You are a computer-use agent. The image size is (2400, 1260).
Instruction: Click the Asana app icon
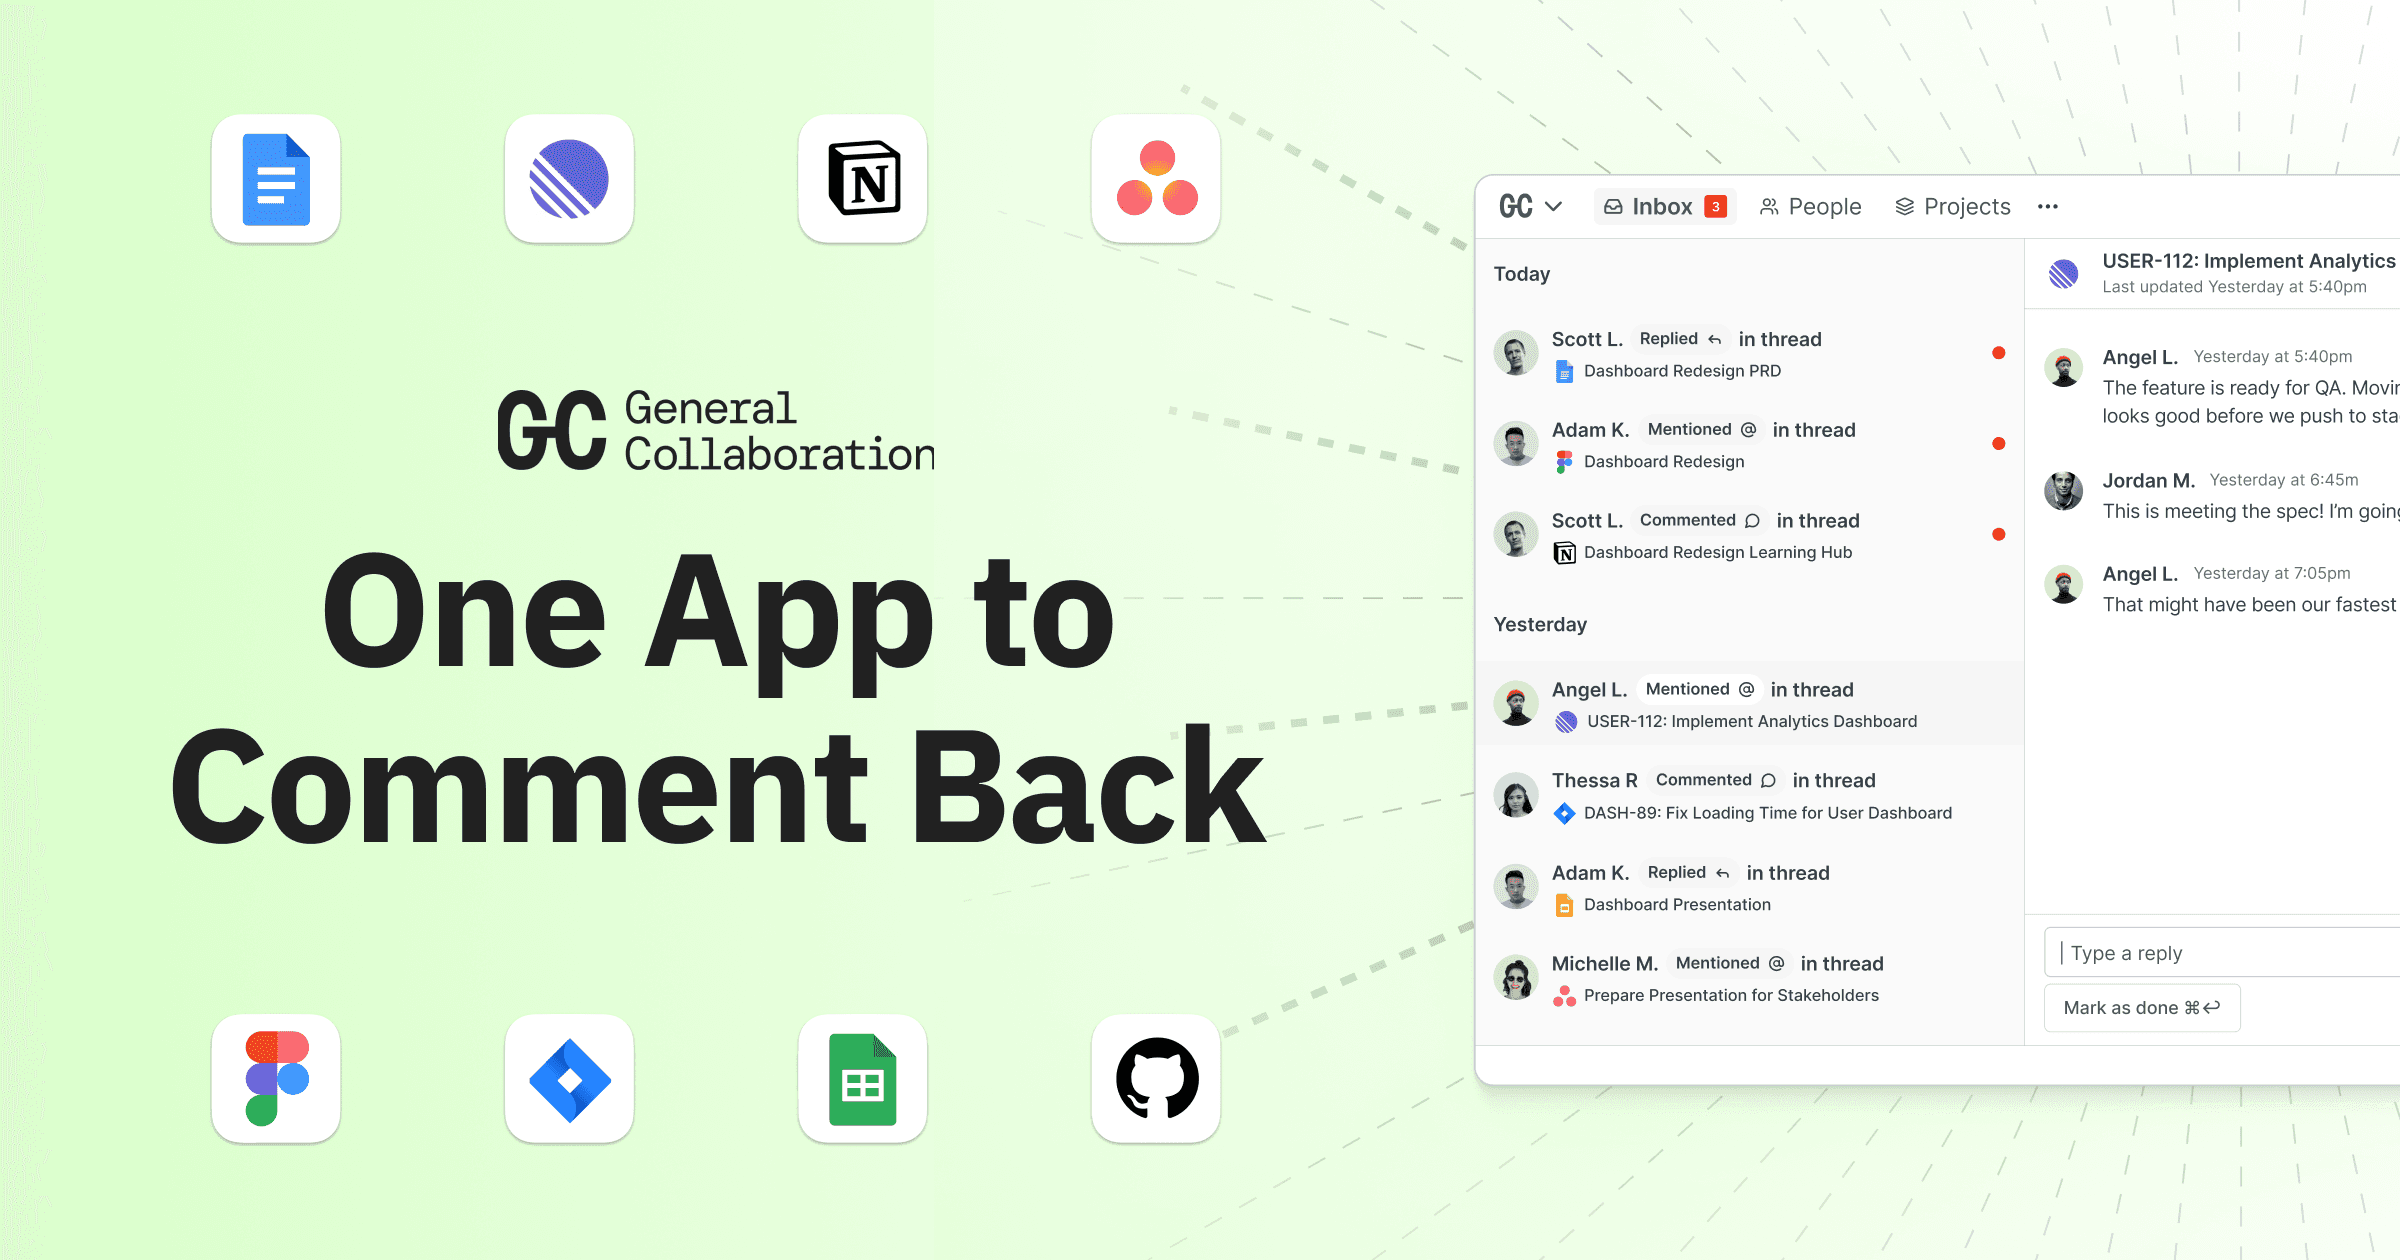1156,176
